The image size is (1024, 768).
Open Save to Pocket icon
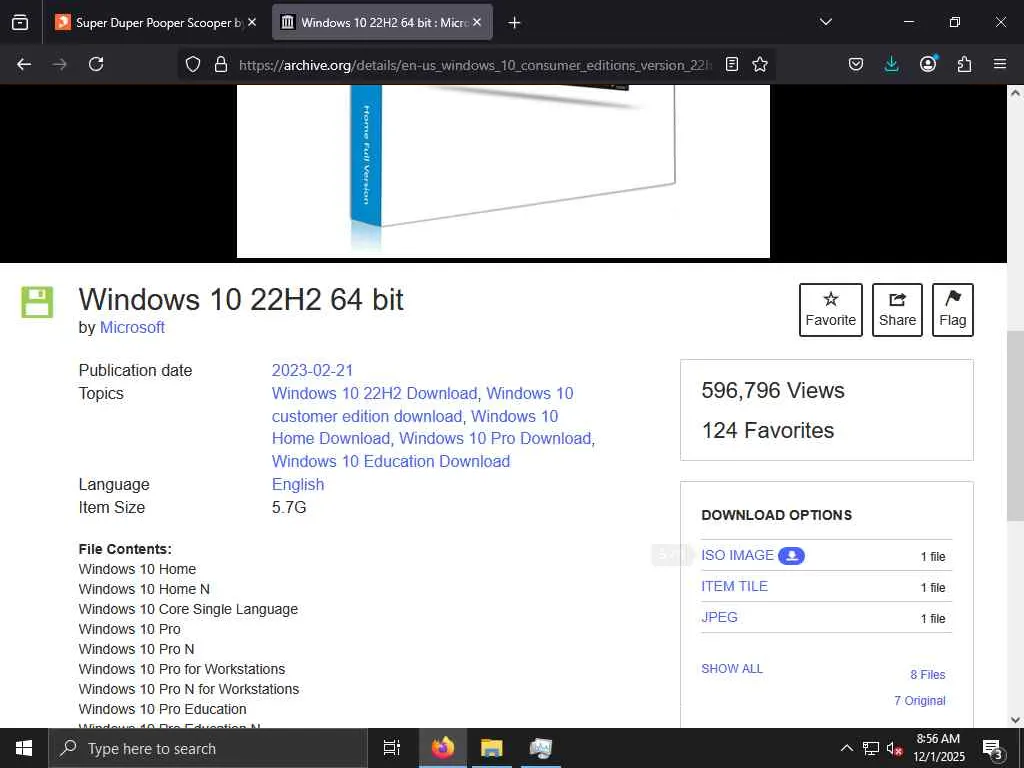856,64
